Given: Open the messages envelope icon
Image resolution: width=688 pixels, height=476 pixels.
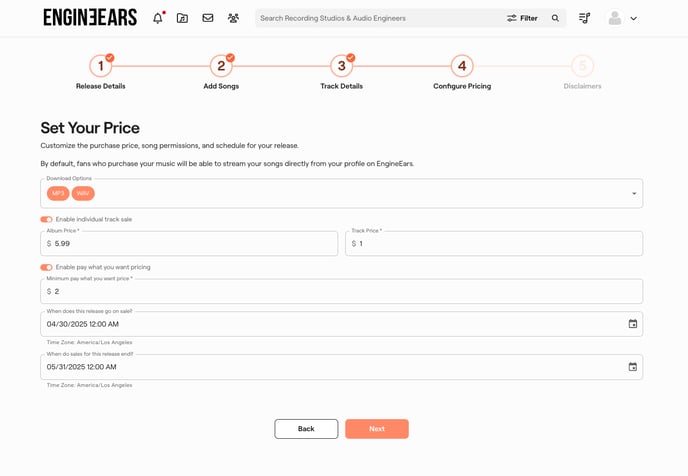Looking at the screenshot, I should [x=208, y=18].
